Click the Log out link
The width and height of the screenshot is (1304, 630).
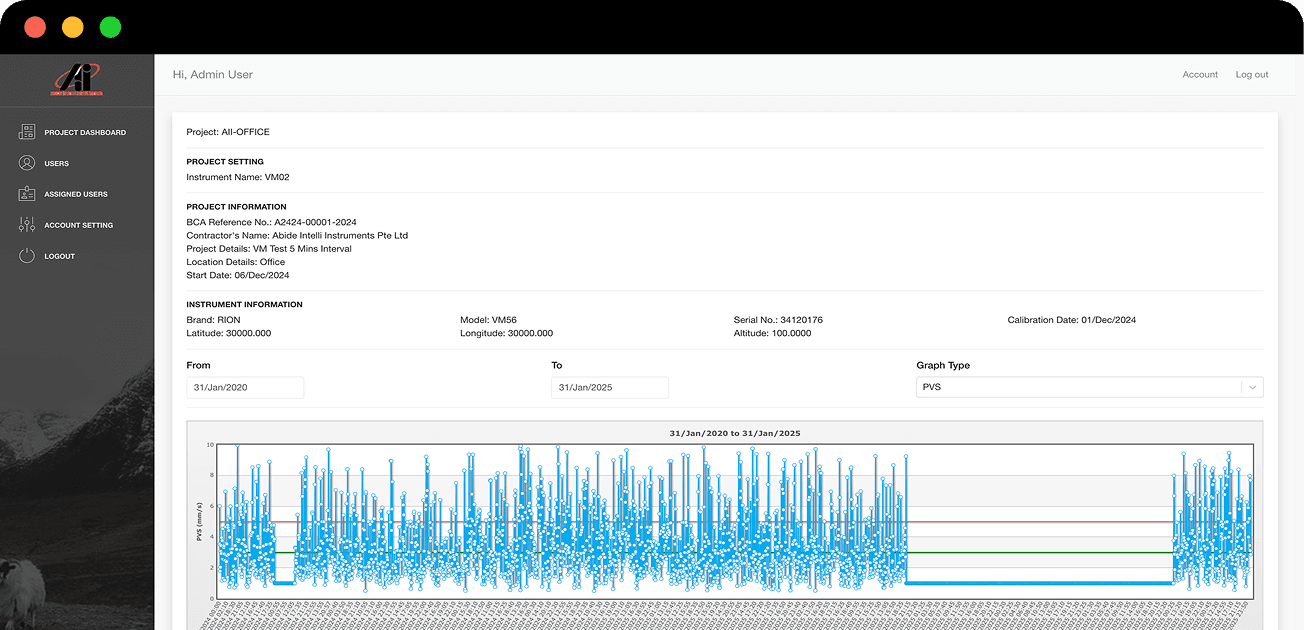(x=1252, y=75)
